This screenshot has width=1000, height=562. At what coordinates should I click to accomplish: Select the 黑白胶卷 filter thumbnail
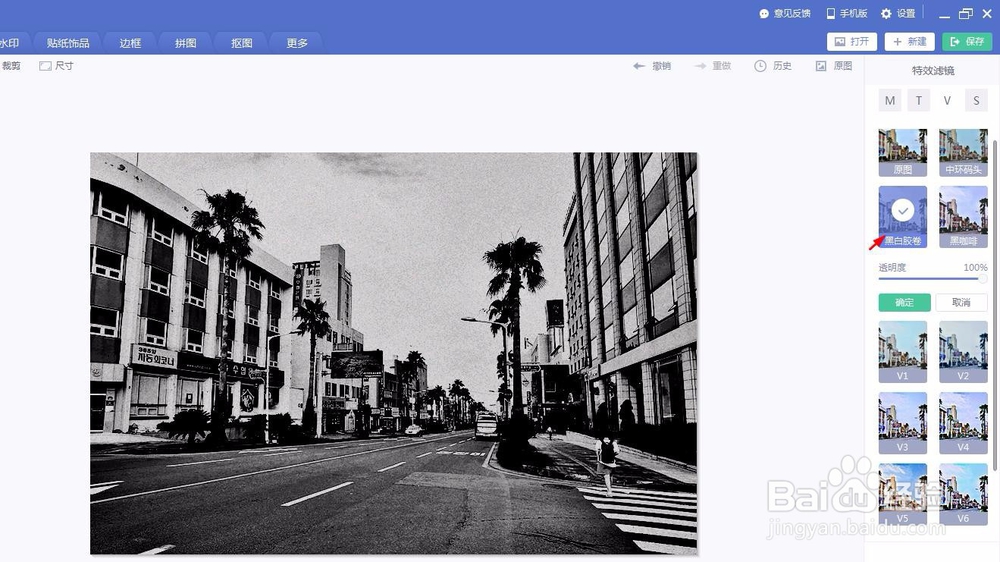[902, 217]
